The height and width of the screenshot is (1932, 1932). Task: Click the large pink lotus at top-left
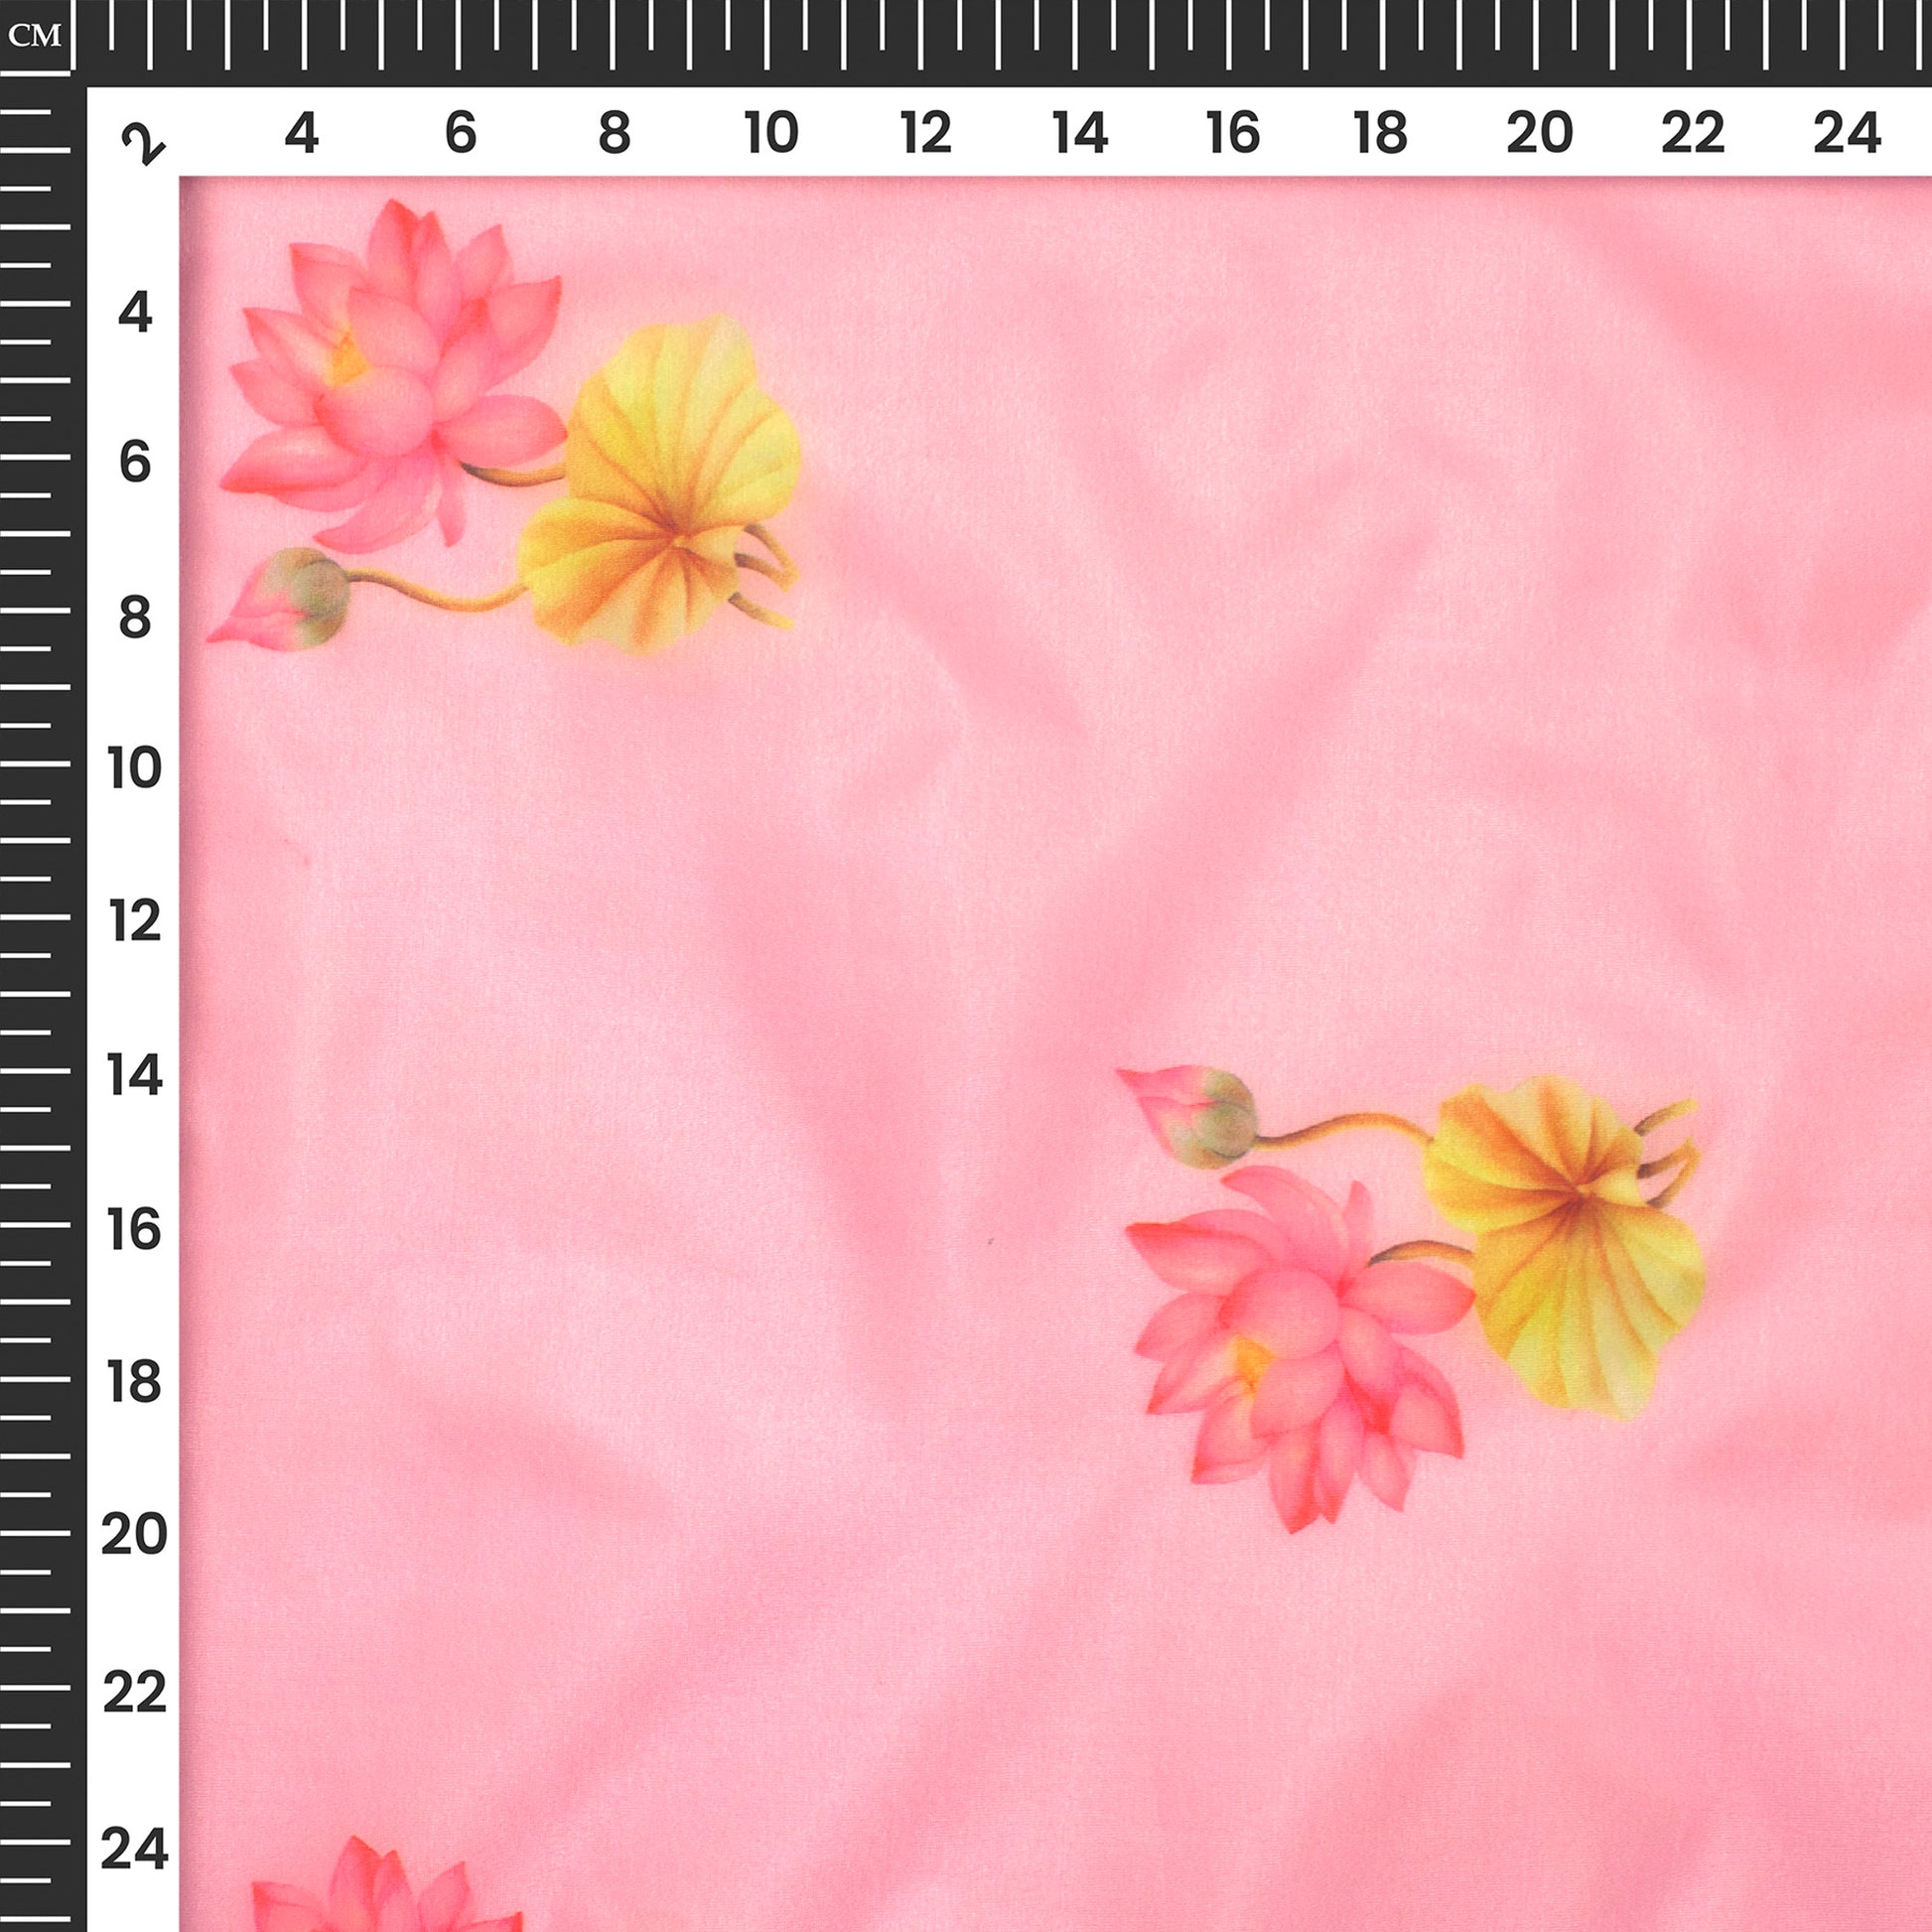tap(385, 385)
